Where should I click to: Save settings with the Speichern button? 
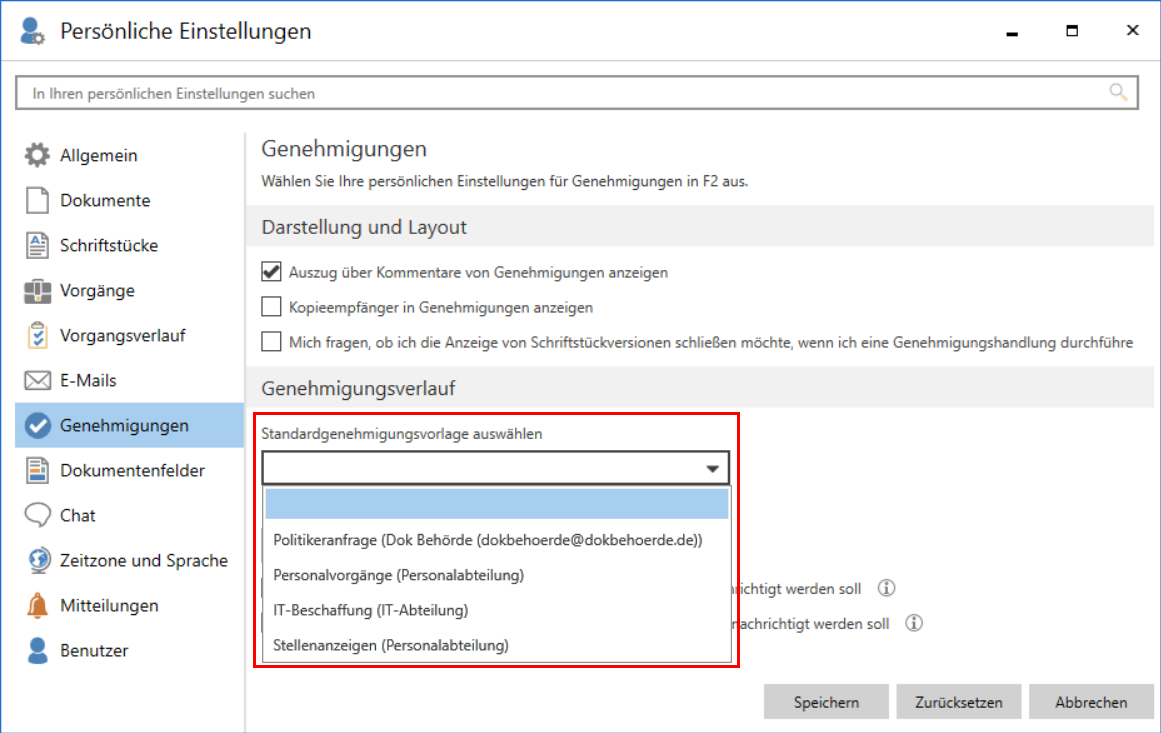(826, 702)
